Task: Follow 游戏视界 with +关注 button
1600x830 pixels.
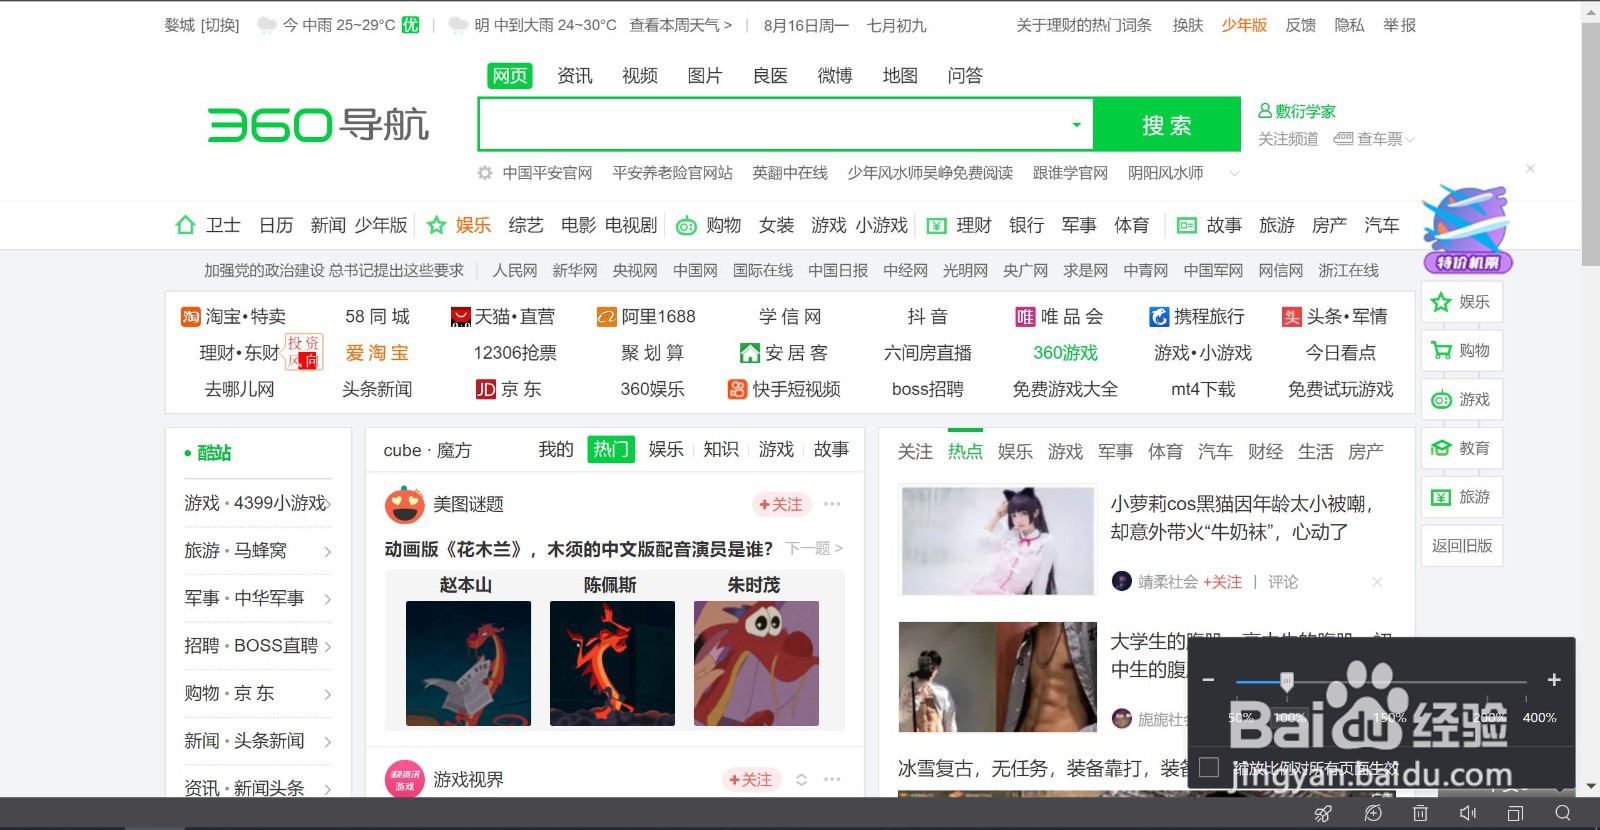Action: pos(751,780)
